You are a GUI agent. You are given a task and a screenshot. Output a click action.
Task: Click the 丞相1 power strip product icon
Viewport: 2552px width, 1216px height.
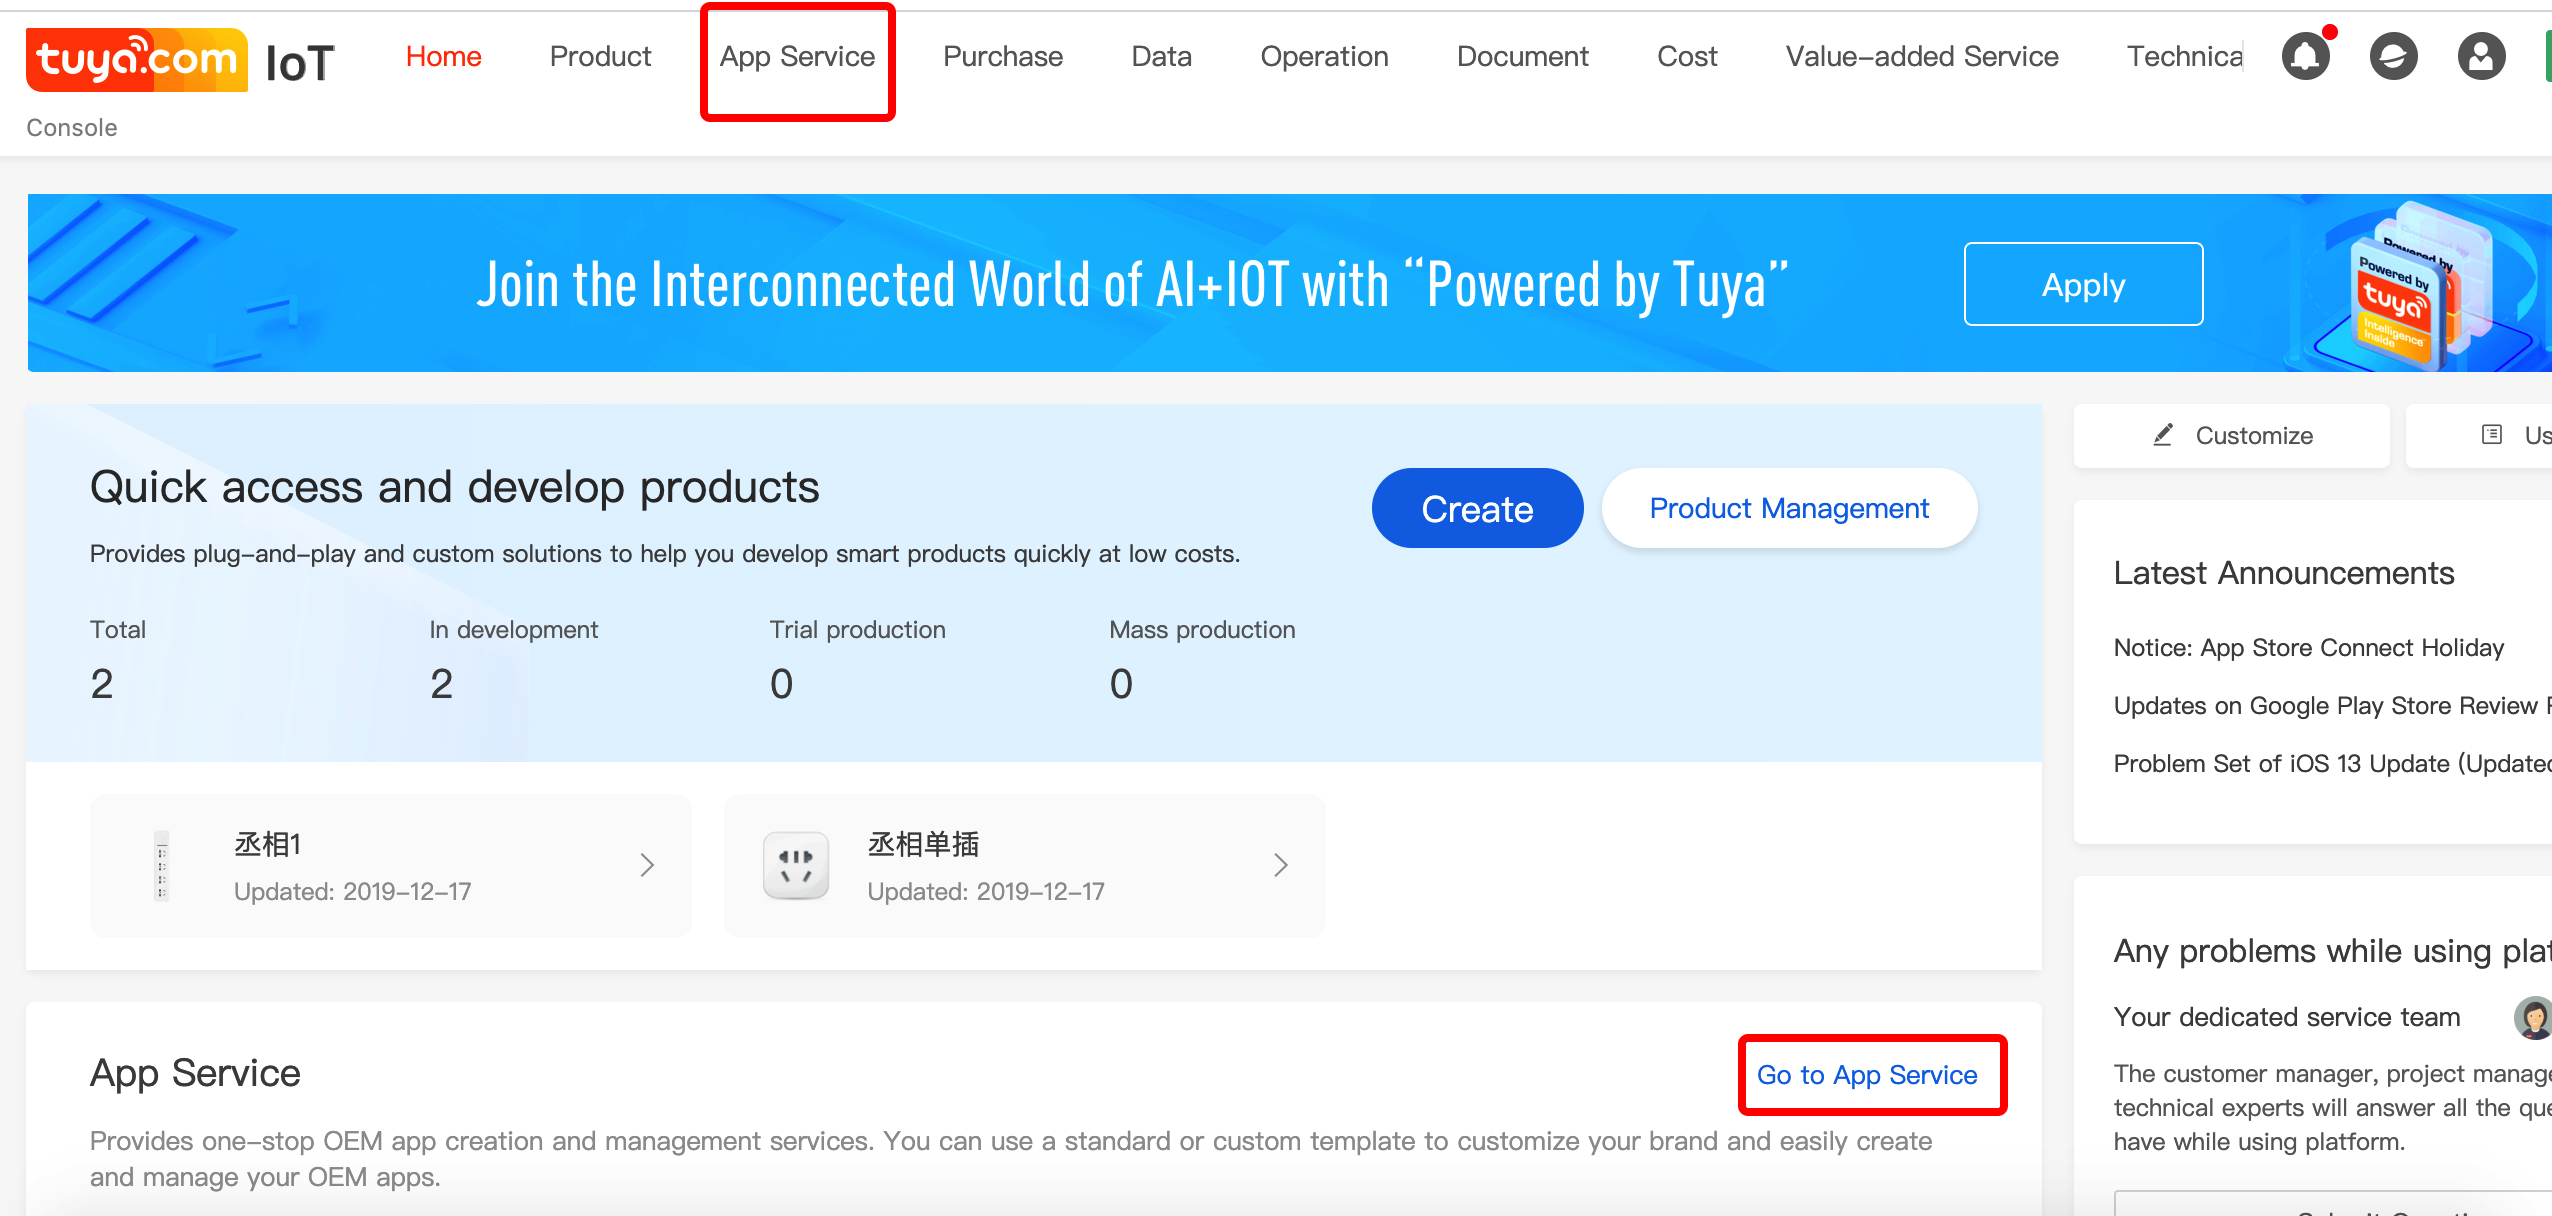161,866
